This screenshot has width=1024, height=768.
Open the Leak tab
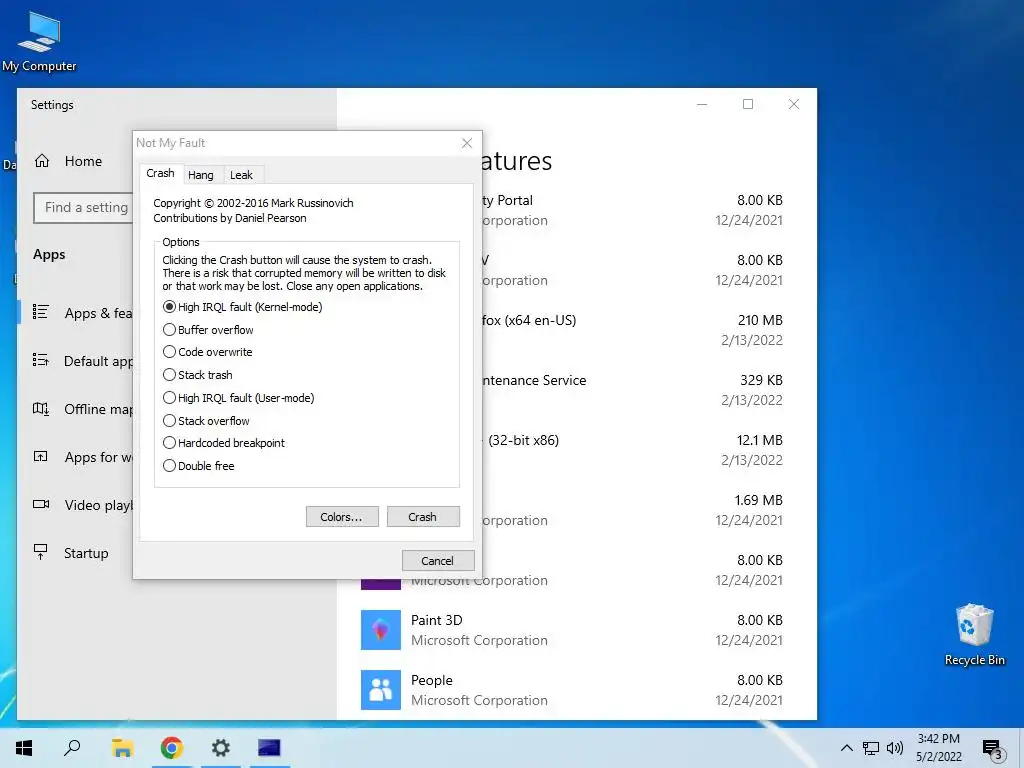[x=241, y=175]
